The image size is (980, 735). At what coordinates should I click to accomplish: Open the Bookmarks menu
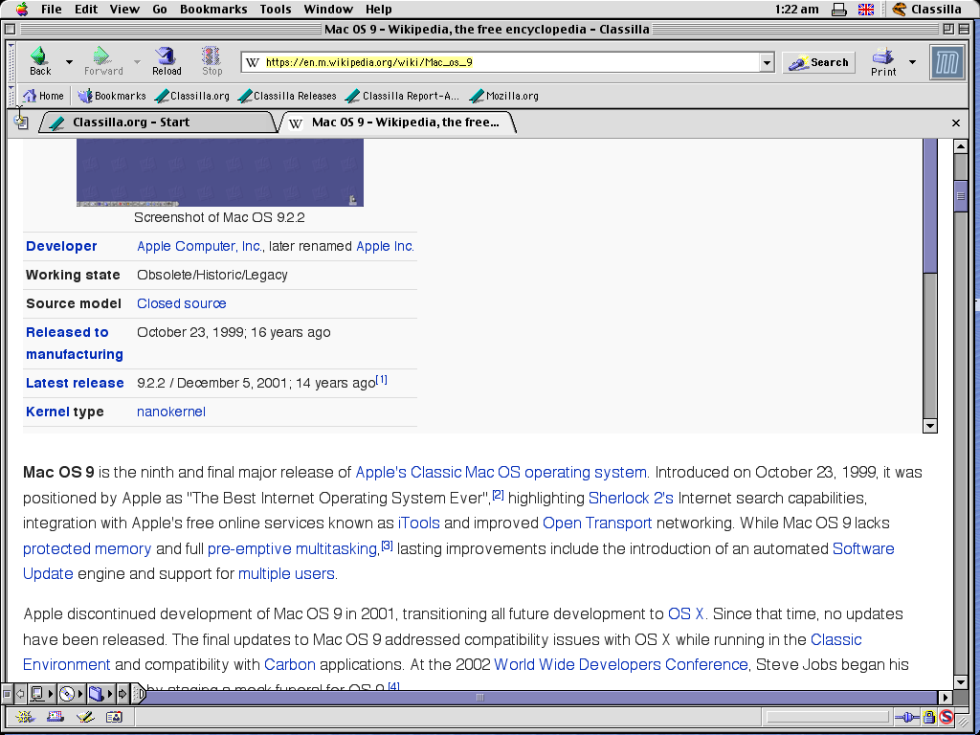coord(211,9)
